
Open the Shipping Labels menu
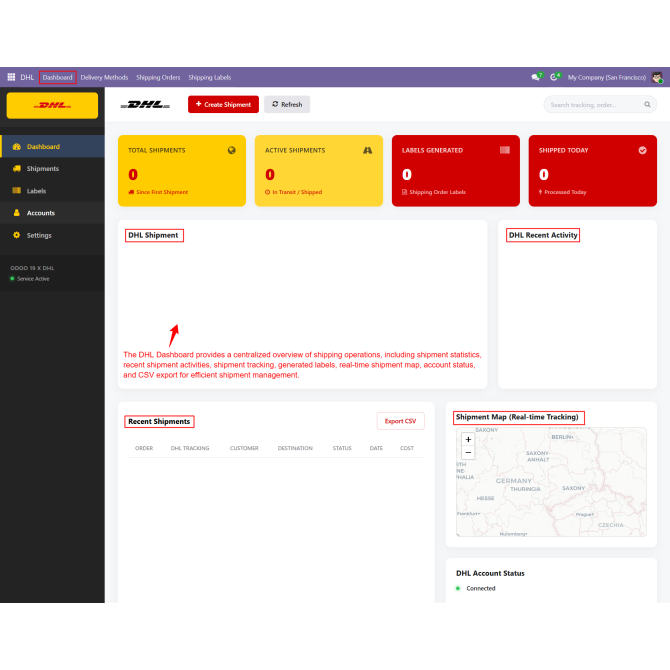pos(210,77)
